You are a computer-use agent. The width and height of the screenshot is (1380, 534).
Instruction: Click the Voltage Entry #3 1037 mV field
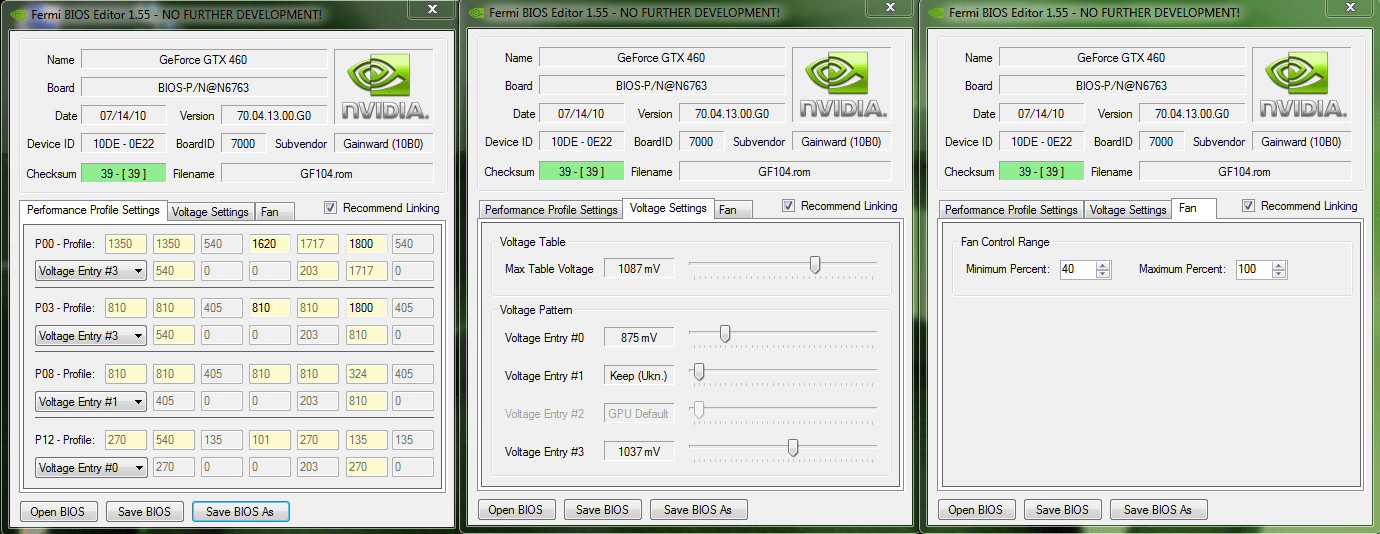pyautogui.click(x=639, y=452)
